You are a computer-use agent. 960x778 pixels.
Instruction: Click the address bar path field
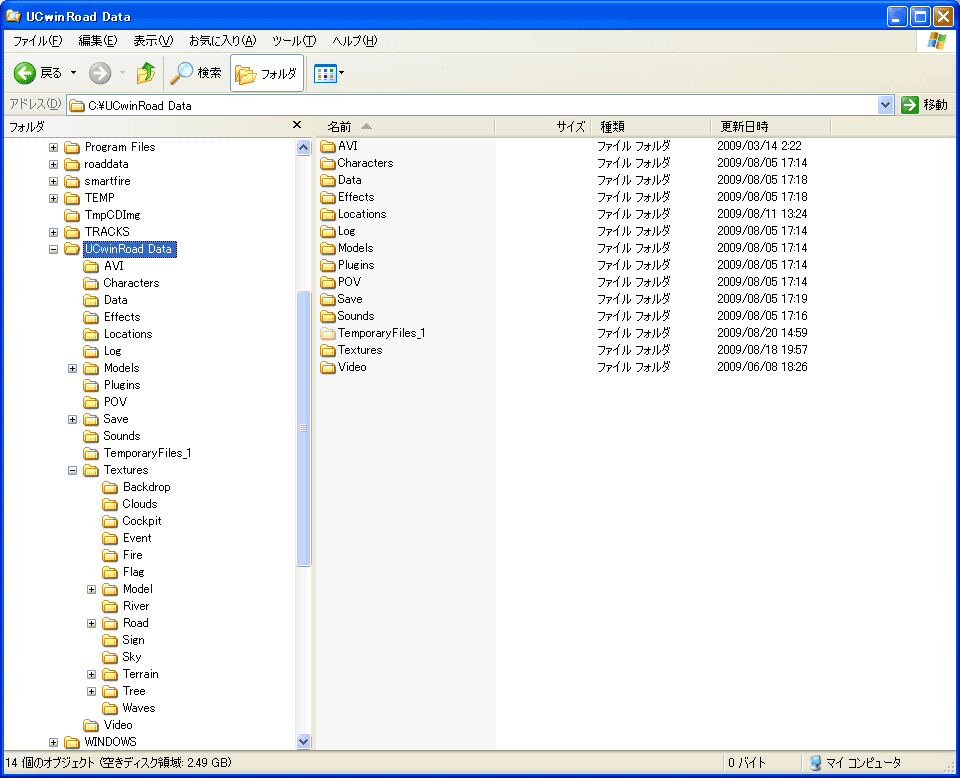point(472,105)
